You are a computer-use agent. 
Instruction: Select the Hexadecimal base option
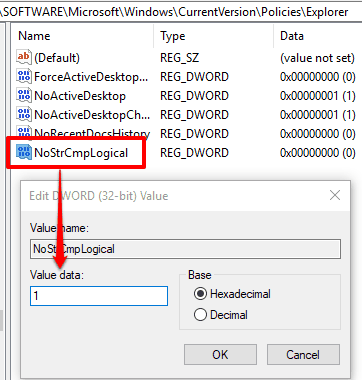[200, 294]
